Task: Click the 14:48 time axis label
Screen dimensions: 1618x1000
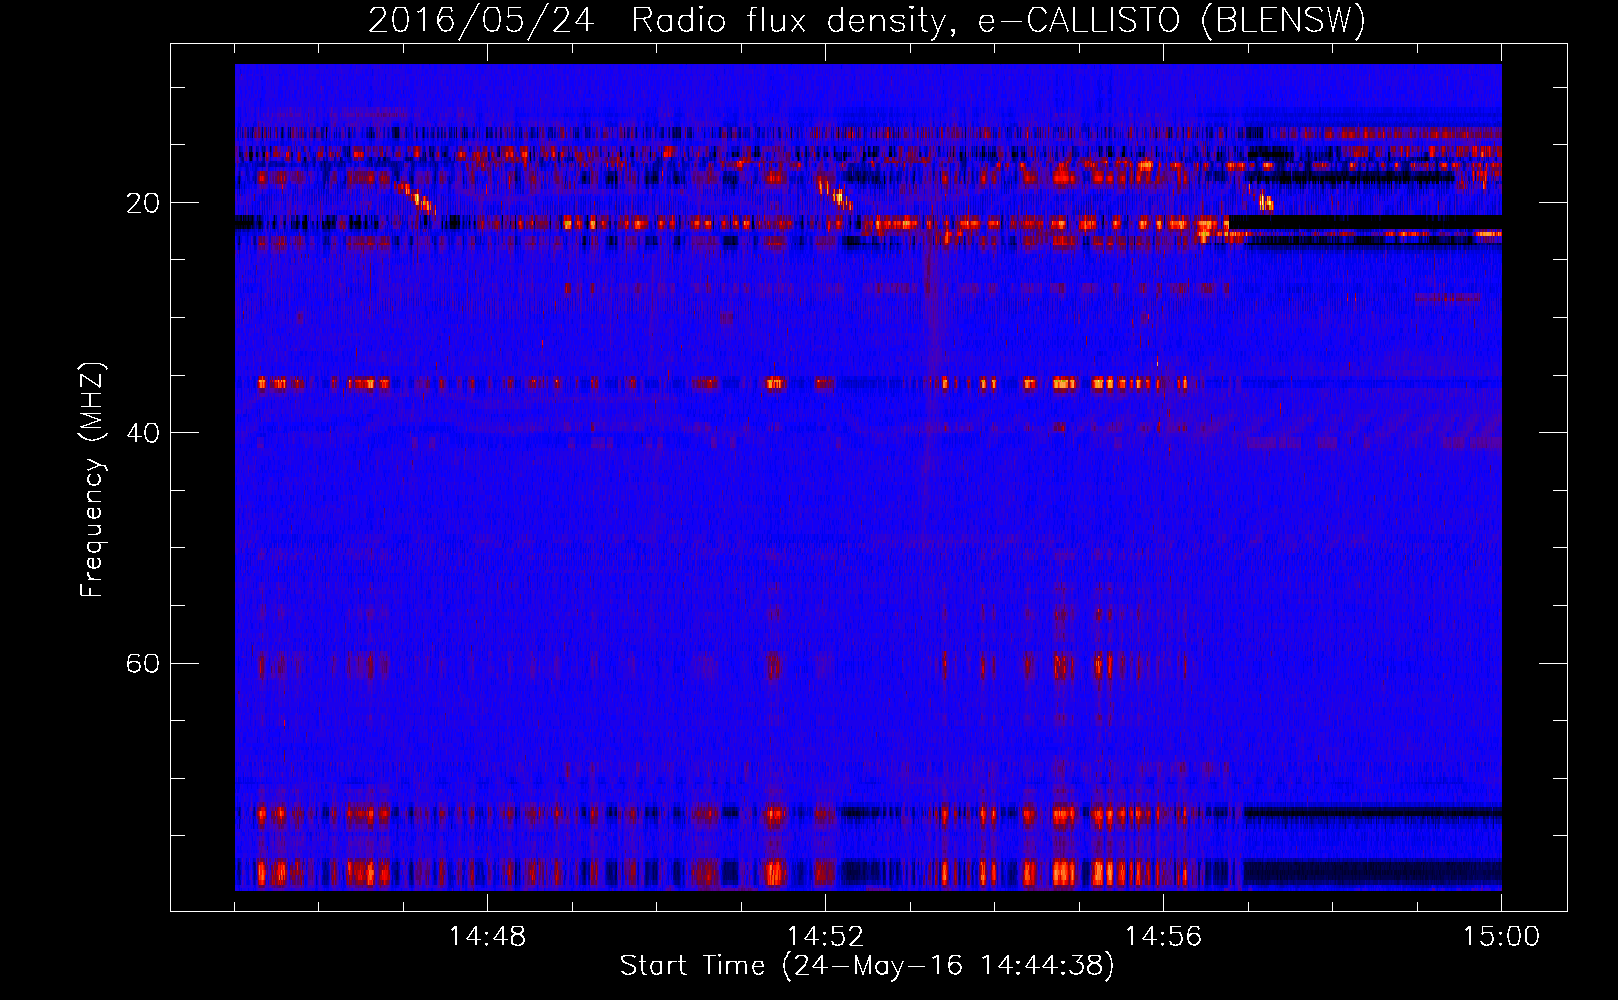Action: coord(487,937)
